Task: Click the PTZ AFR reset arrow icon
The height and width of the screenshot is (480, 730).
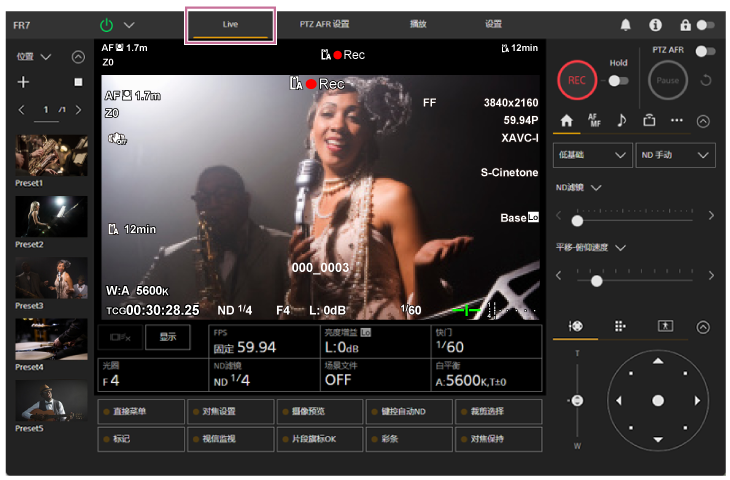Action: click(706, 79)
